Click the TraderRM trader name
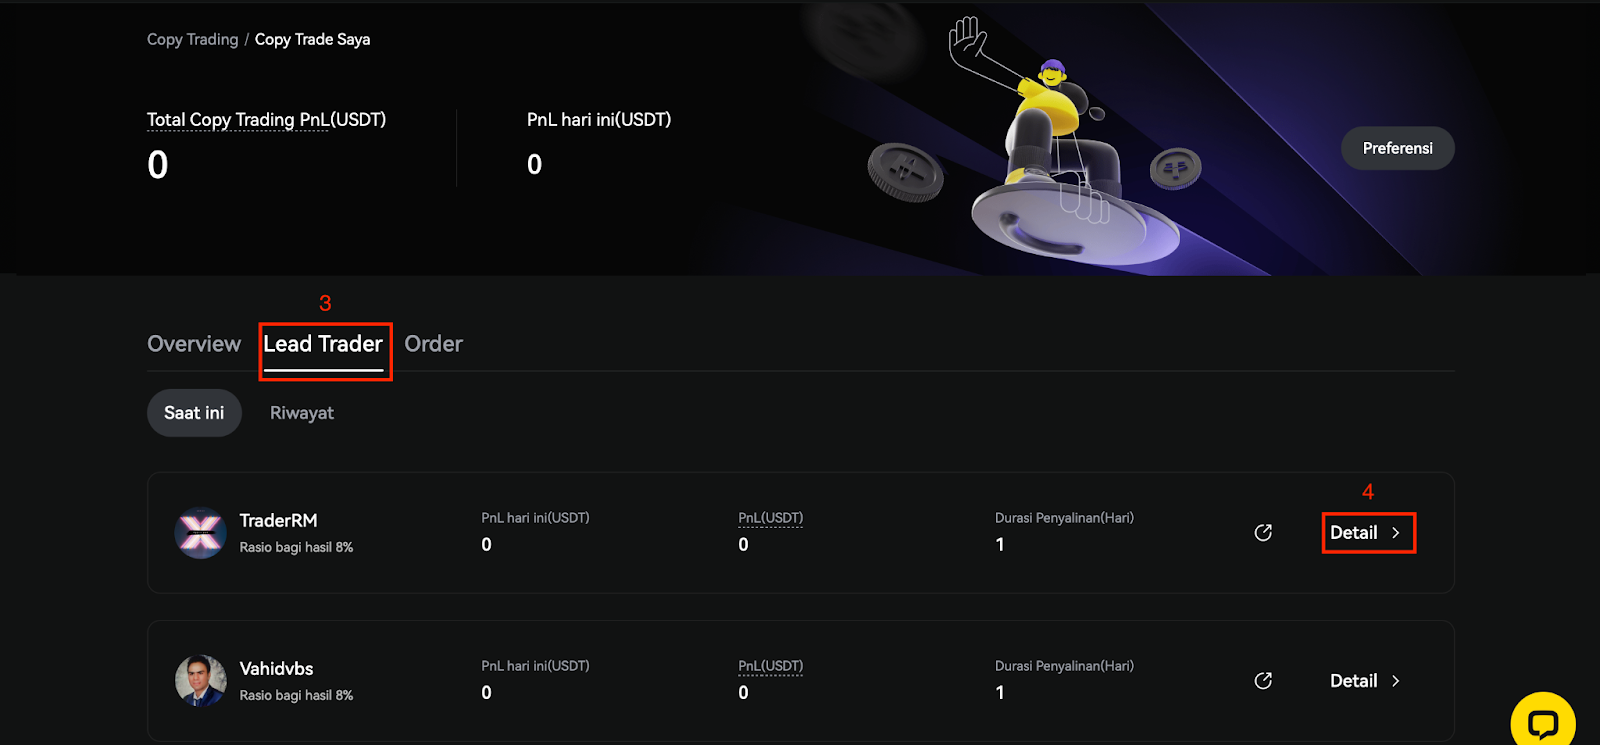The image size is (1600, 745). [278, 521]
